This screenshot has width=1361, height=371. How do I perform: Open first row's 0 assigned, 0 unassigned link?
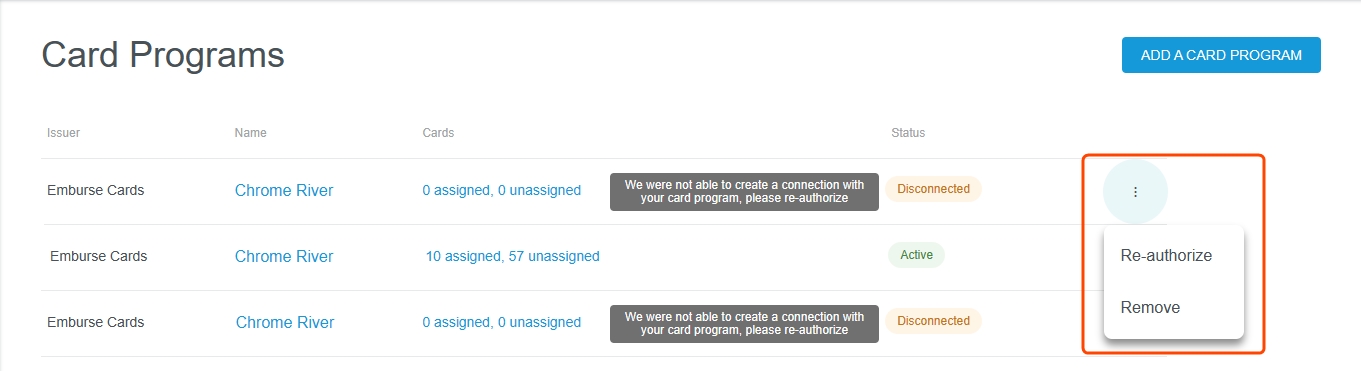[502, 190]
